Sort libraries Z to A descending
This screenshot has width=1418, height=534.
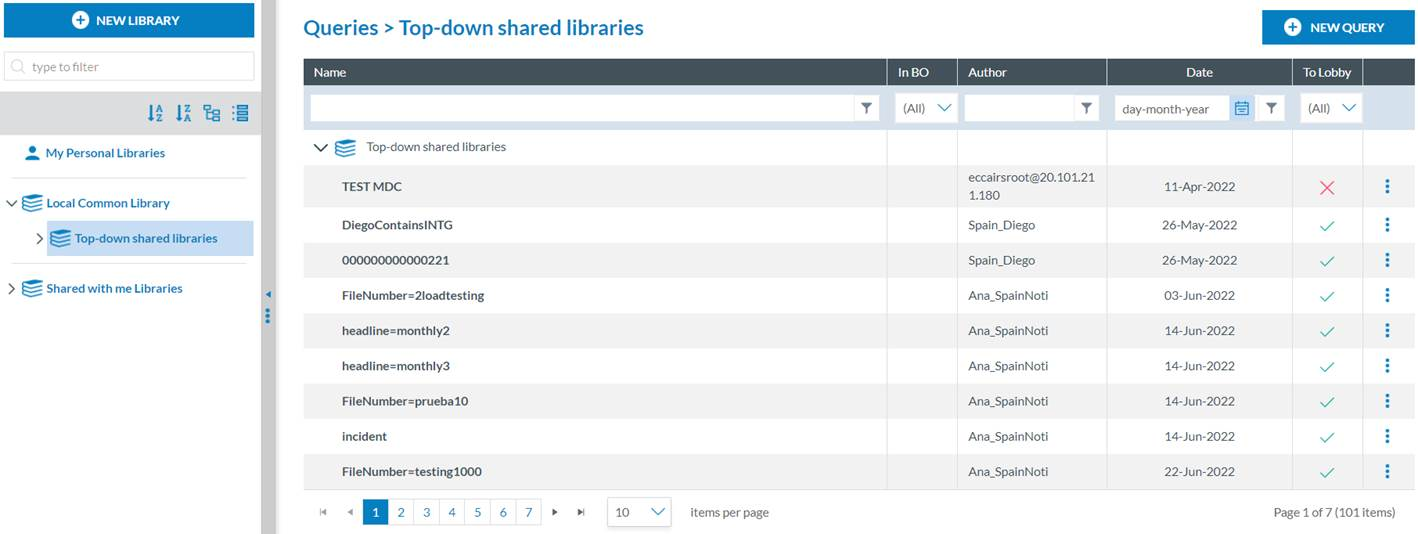pos(183,114)
